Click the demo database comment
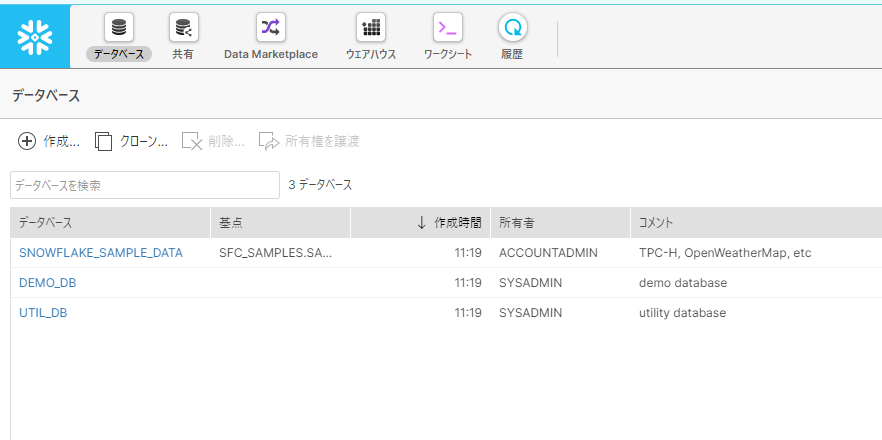882x440 pixels. [683, 282]
